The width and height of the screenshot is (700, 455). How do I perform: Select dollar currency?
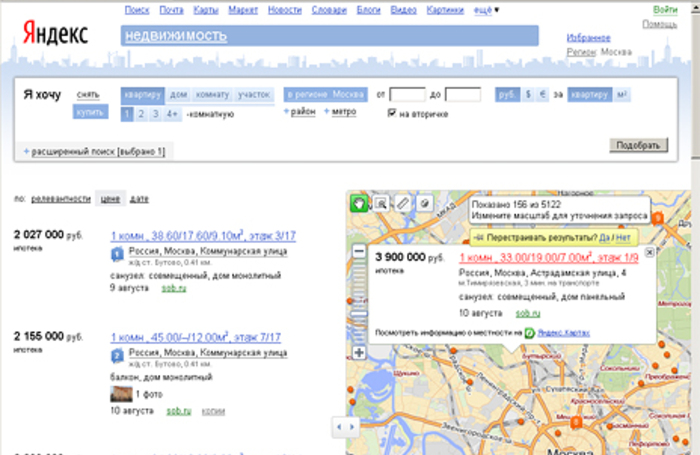pos(529,95)
